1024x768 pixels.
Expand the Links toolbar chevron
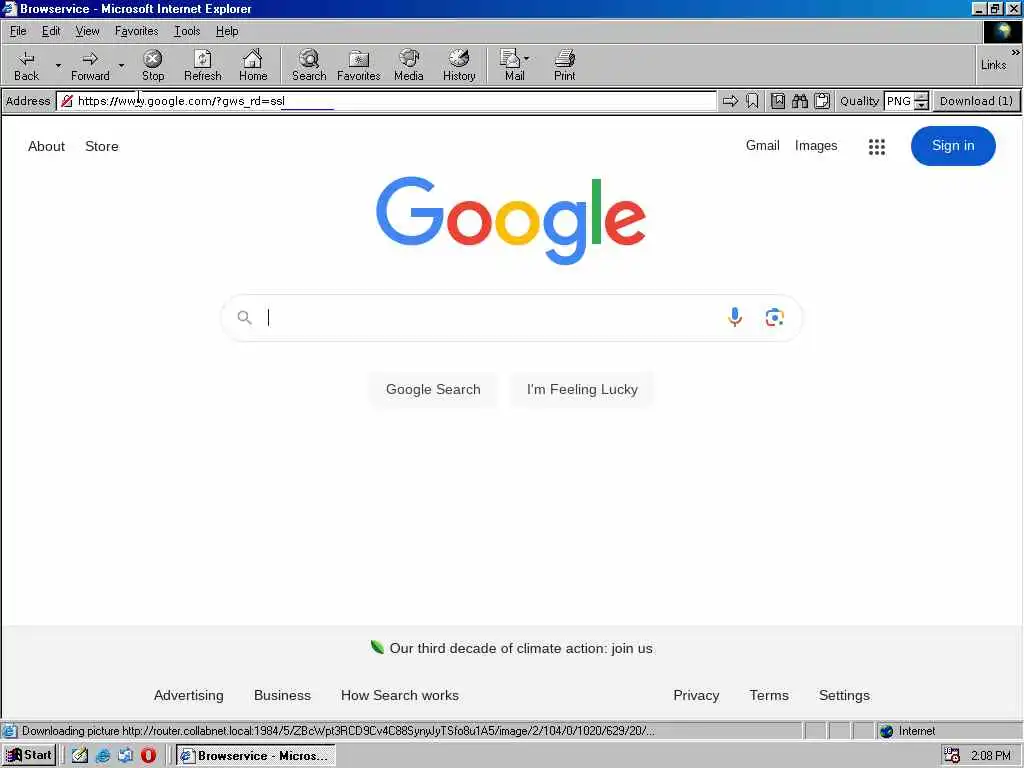pyautogui.click(x=1015, y=52)
